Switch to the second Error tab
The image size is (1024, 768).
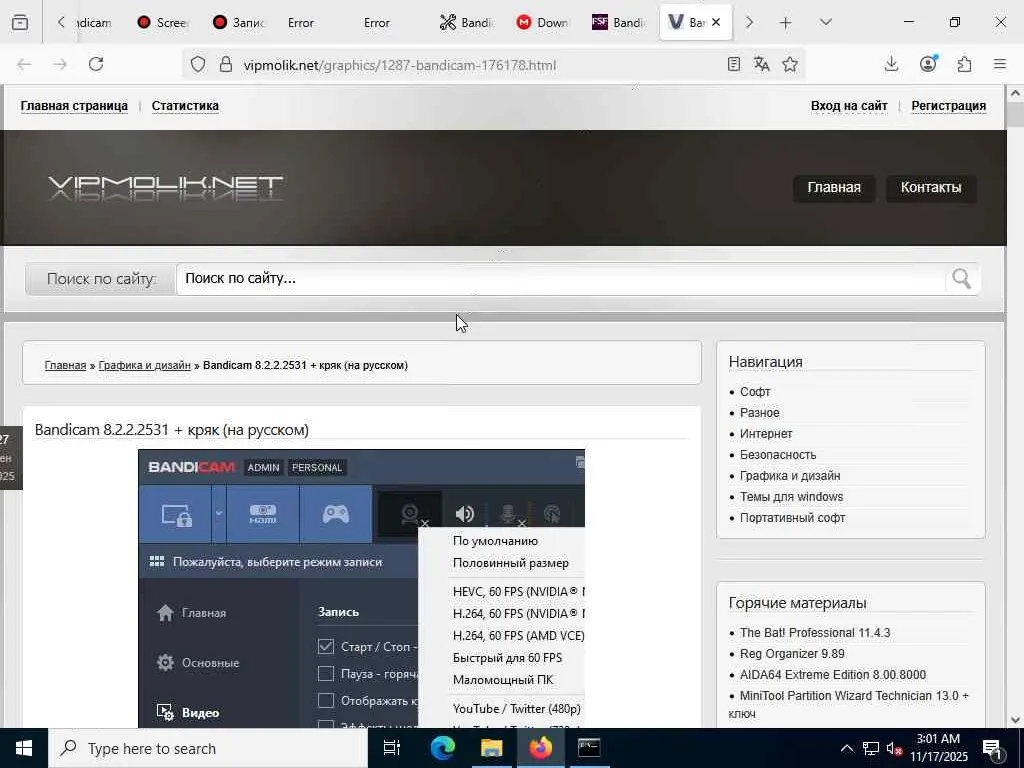pos(377,22)
